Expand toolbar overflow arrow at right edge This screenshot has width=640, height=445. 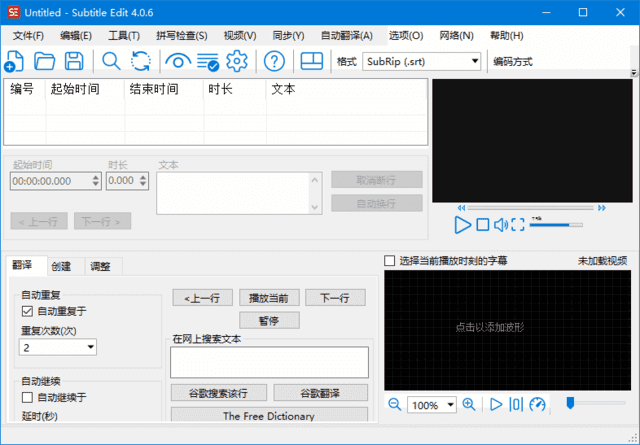coord(633,73)
